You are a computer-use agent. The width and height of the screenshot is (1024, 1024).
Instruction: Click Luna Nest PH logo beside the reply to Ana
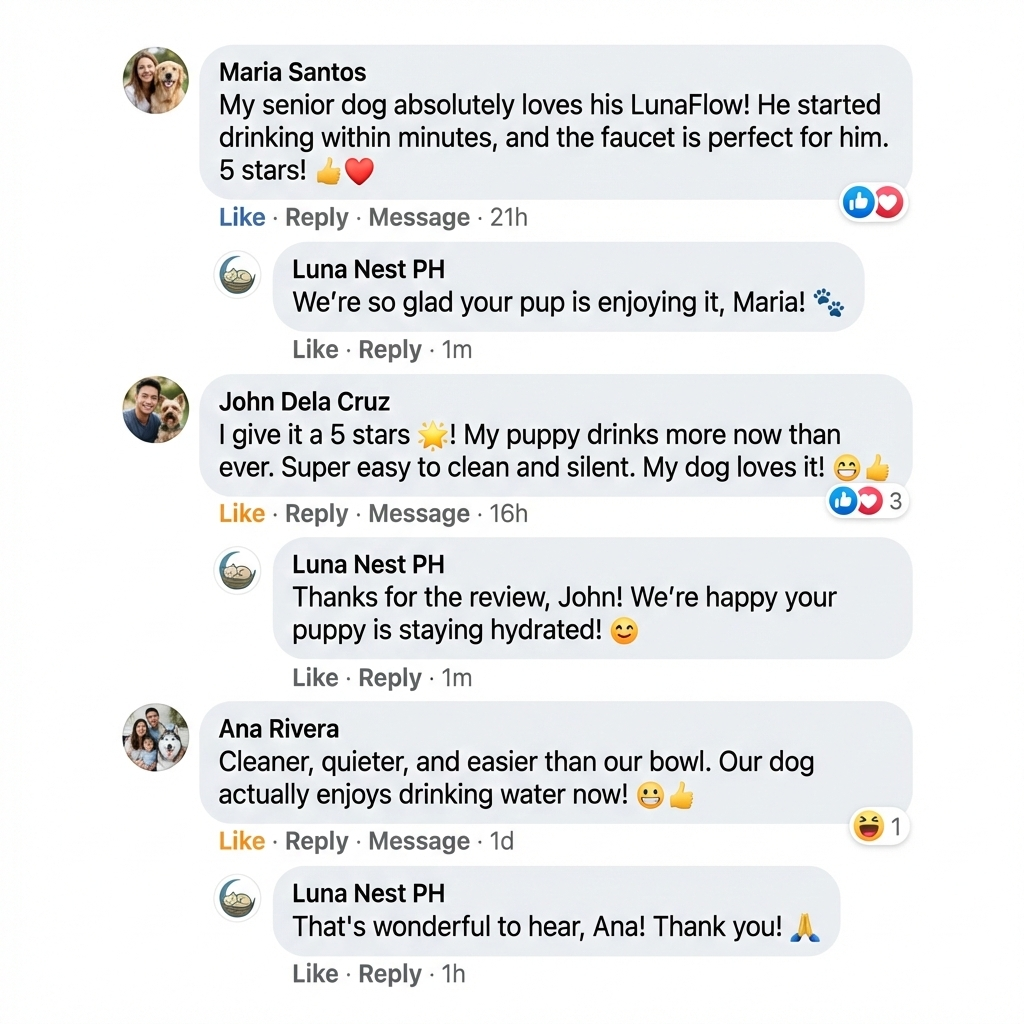[238, 898]
